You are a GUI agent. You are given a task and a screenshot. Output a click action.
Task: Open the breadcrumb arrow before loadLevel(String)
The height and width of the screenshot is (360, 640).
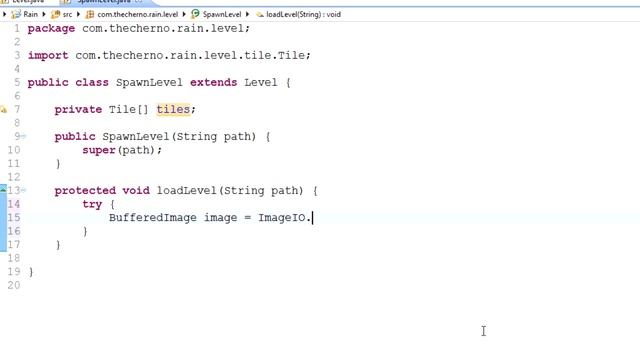pos(247,14)
